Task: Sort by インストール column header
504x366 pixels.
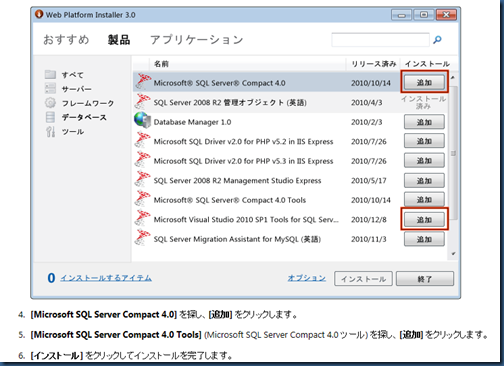Action: click(427, 64)
